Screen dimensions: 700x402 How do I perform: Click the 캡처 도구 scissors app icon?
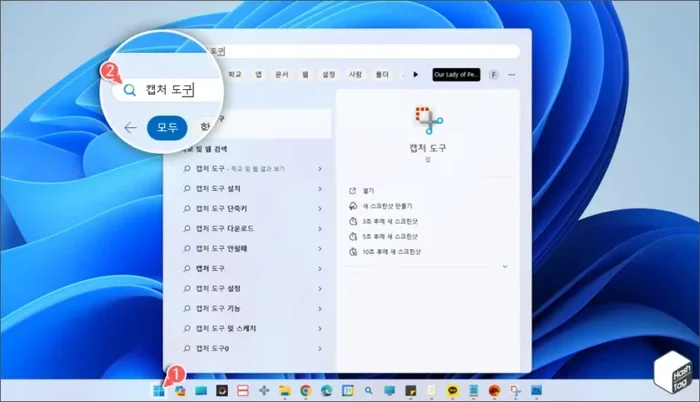click(428, 120)
